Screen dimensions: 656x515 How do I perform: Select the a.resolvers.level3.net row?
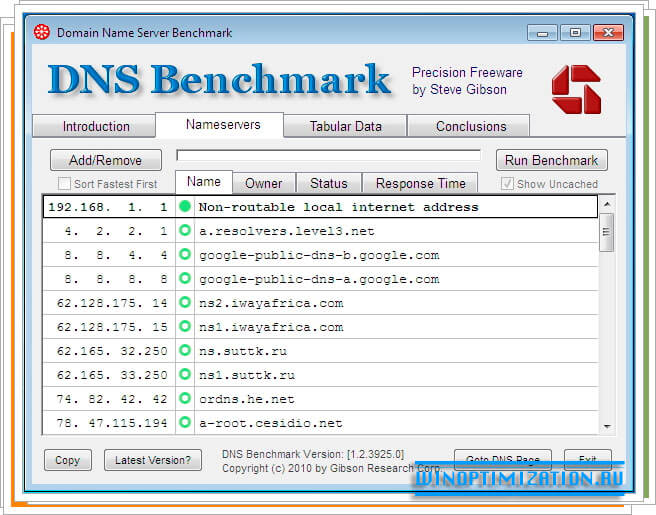click(x=320, y=231)
